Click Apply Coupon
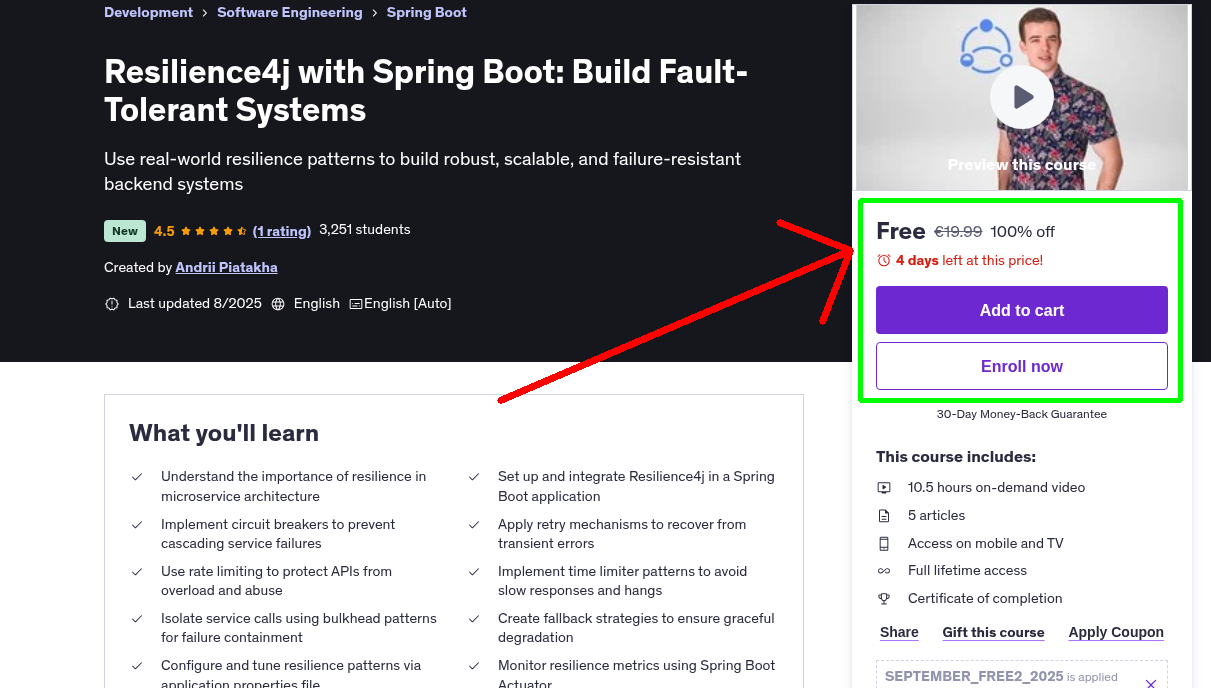This screenshot has width=1211, height=688. point(1116,632)
